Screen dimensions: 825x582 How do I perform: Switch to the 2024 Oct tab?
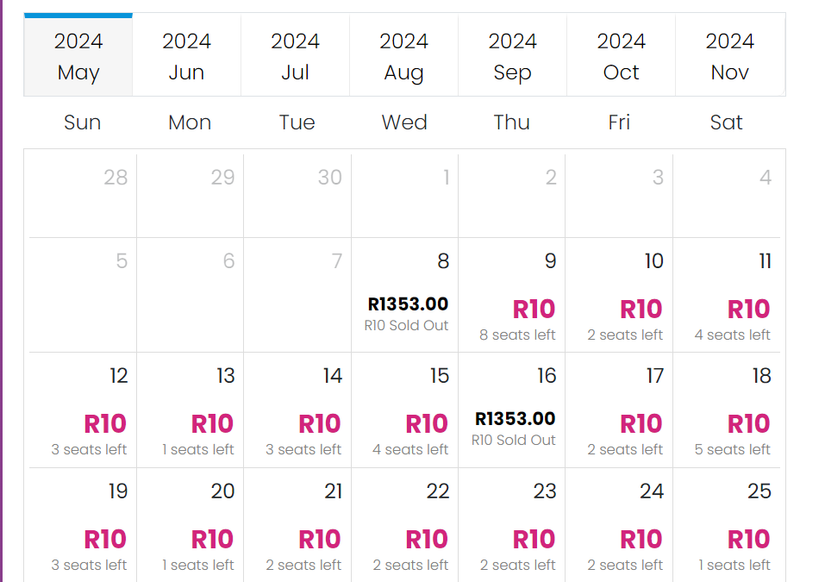tap(620, 56)
